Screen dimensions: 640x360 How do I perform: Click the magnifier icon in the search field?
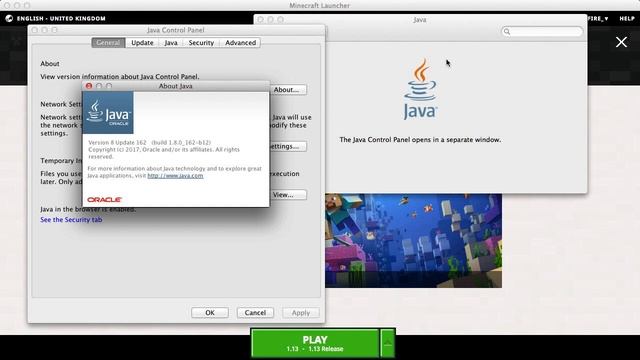(x=507, y=31)
